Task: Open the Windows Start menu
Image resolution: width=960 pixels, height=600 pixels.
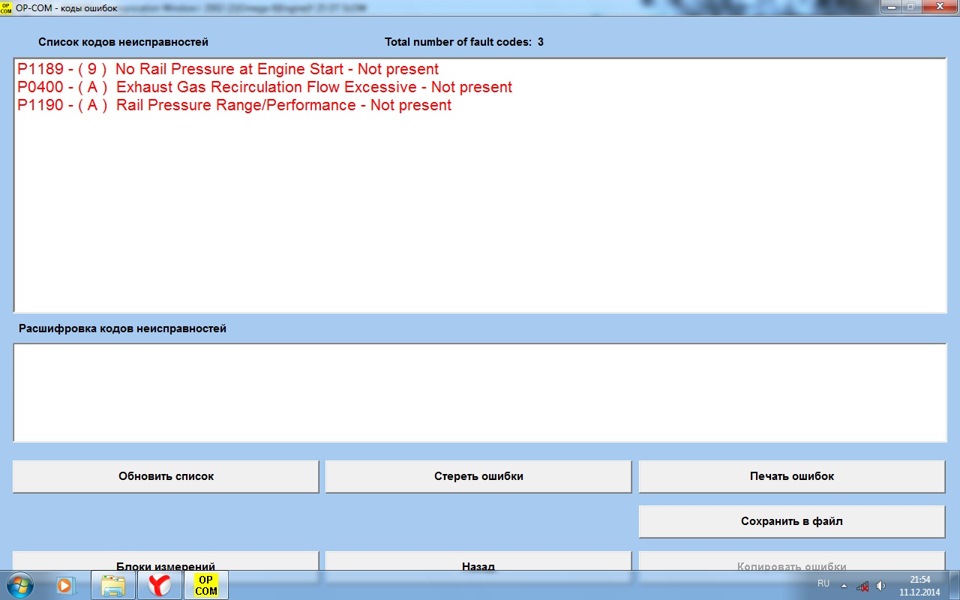Action: coord(20,585)
